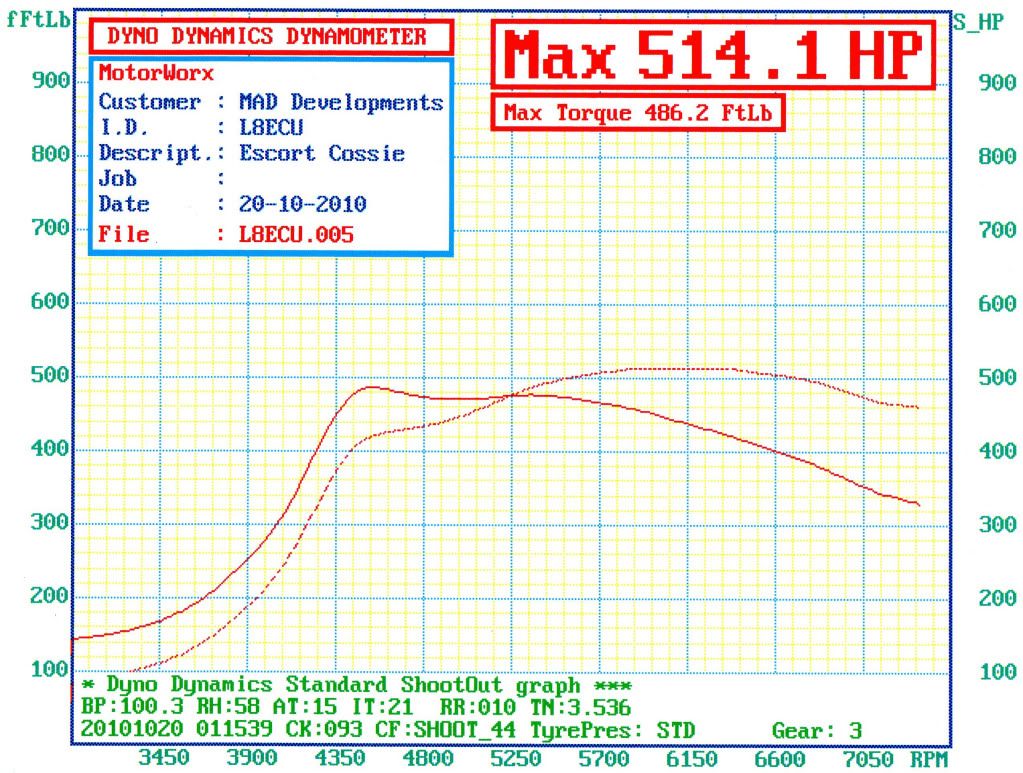Select the 5250 RPM axis label

coord(515,759)
